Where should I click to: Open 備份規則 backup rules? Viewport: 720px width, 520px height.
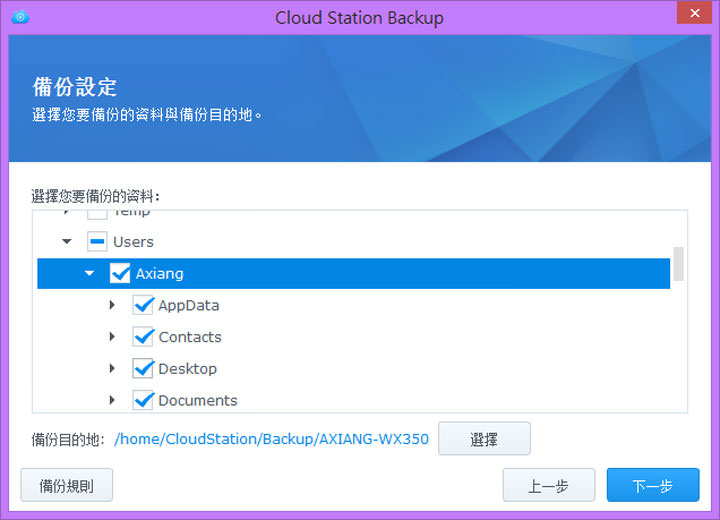66,486
